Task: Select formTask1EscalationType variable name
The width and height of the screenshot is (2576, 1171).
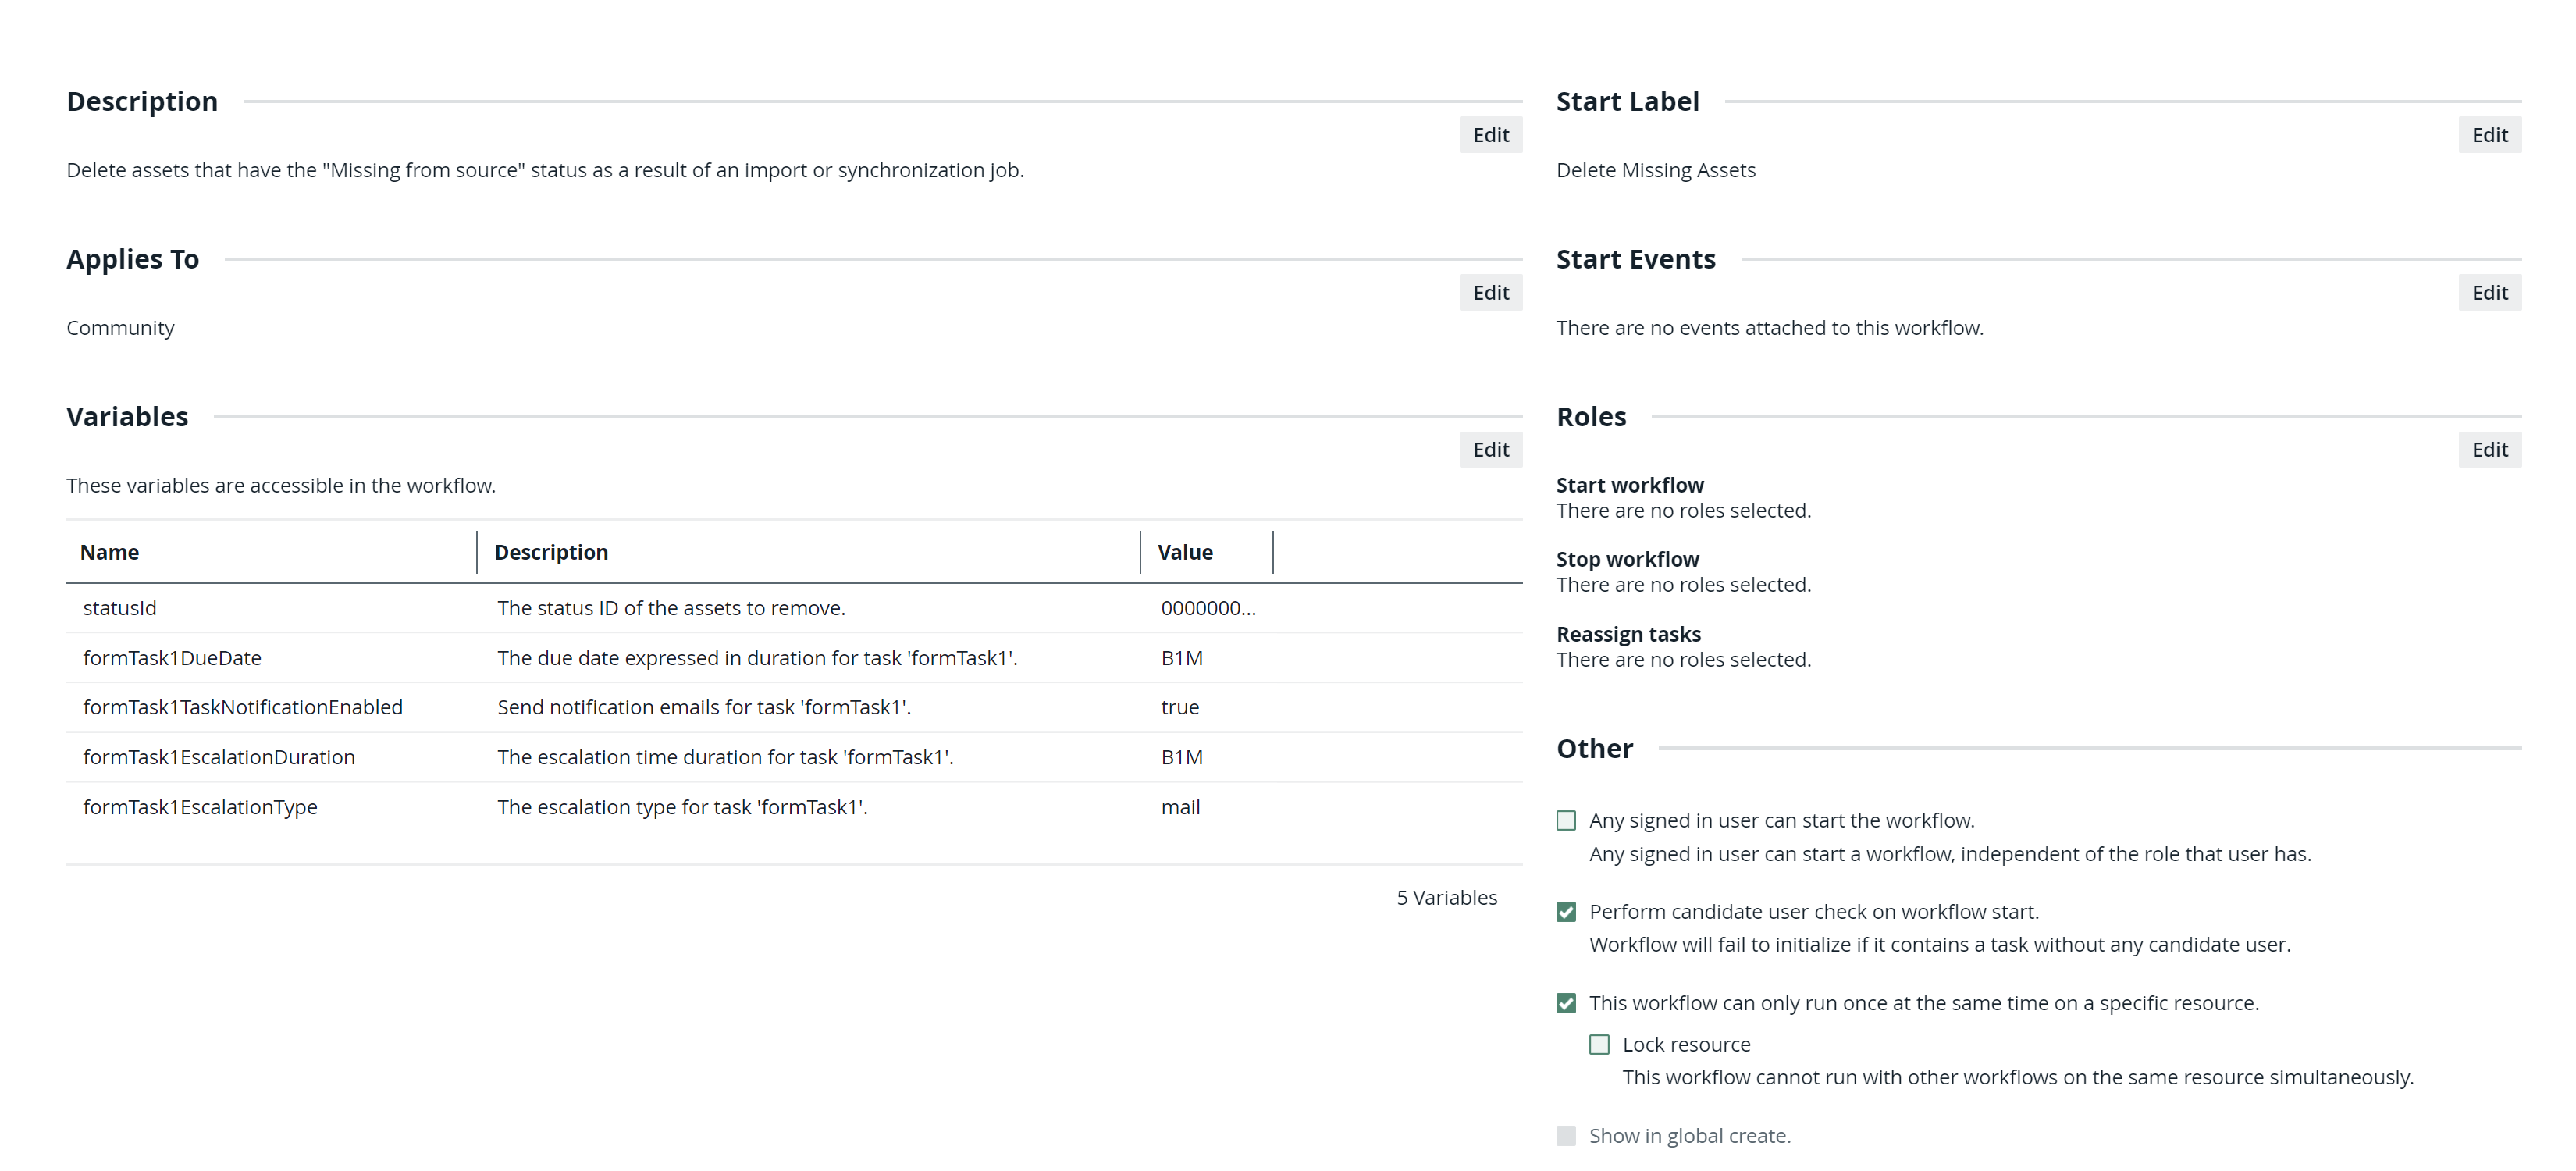Action: [x=200, y=807]
